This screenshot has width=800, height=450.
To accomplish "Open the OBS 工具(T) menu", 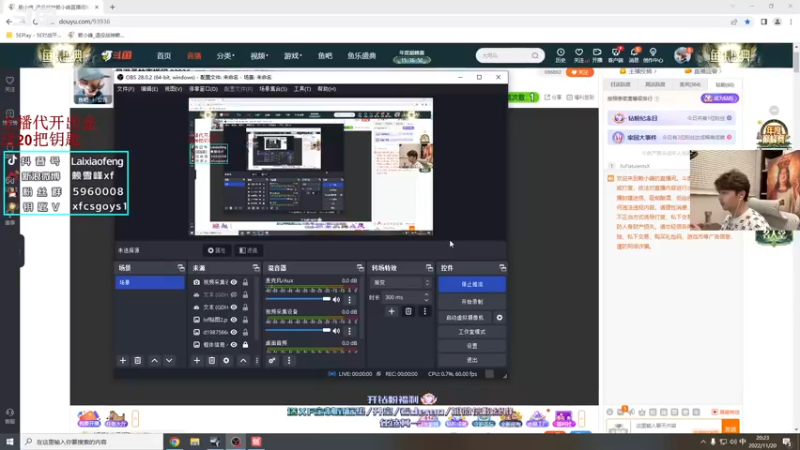I will (x=302, y=89).
